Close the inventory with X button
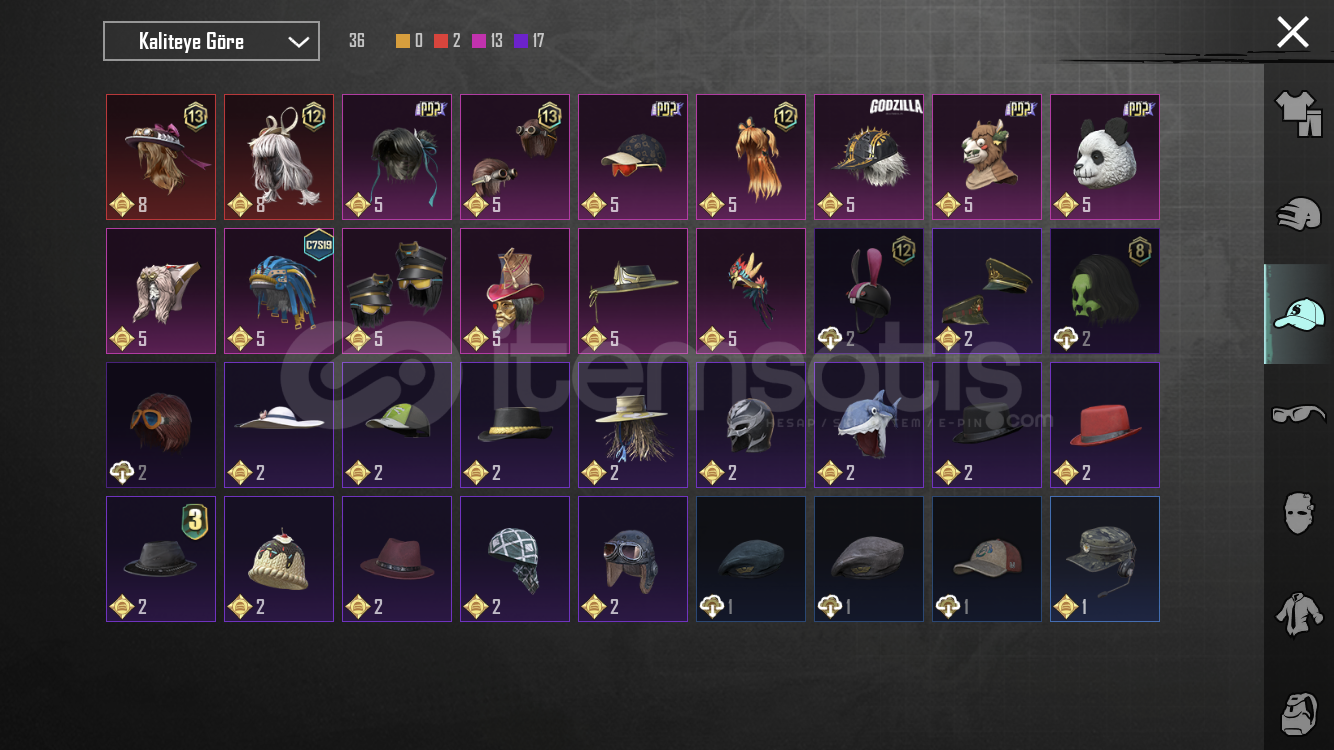 coord(1292,32)
